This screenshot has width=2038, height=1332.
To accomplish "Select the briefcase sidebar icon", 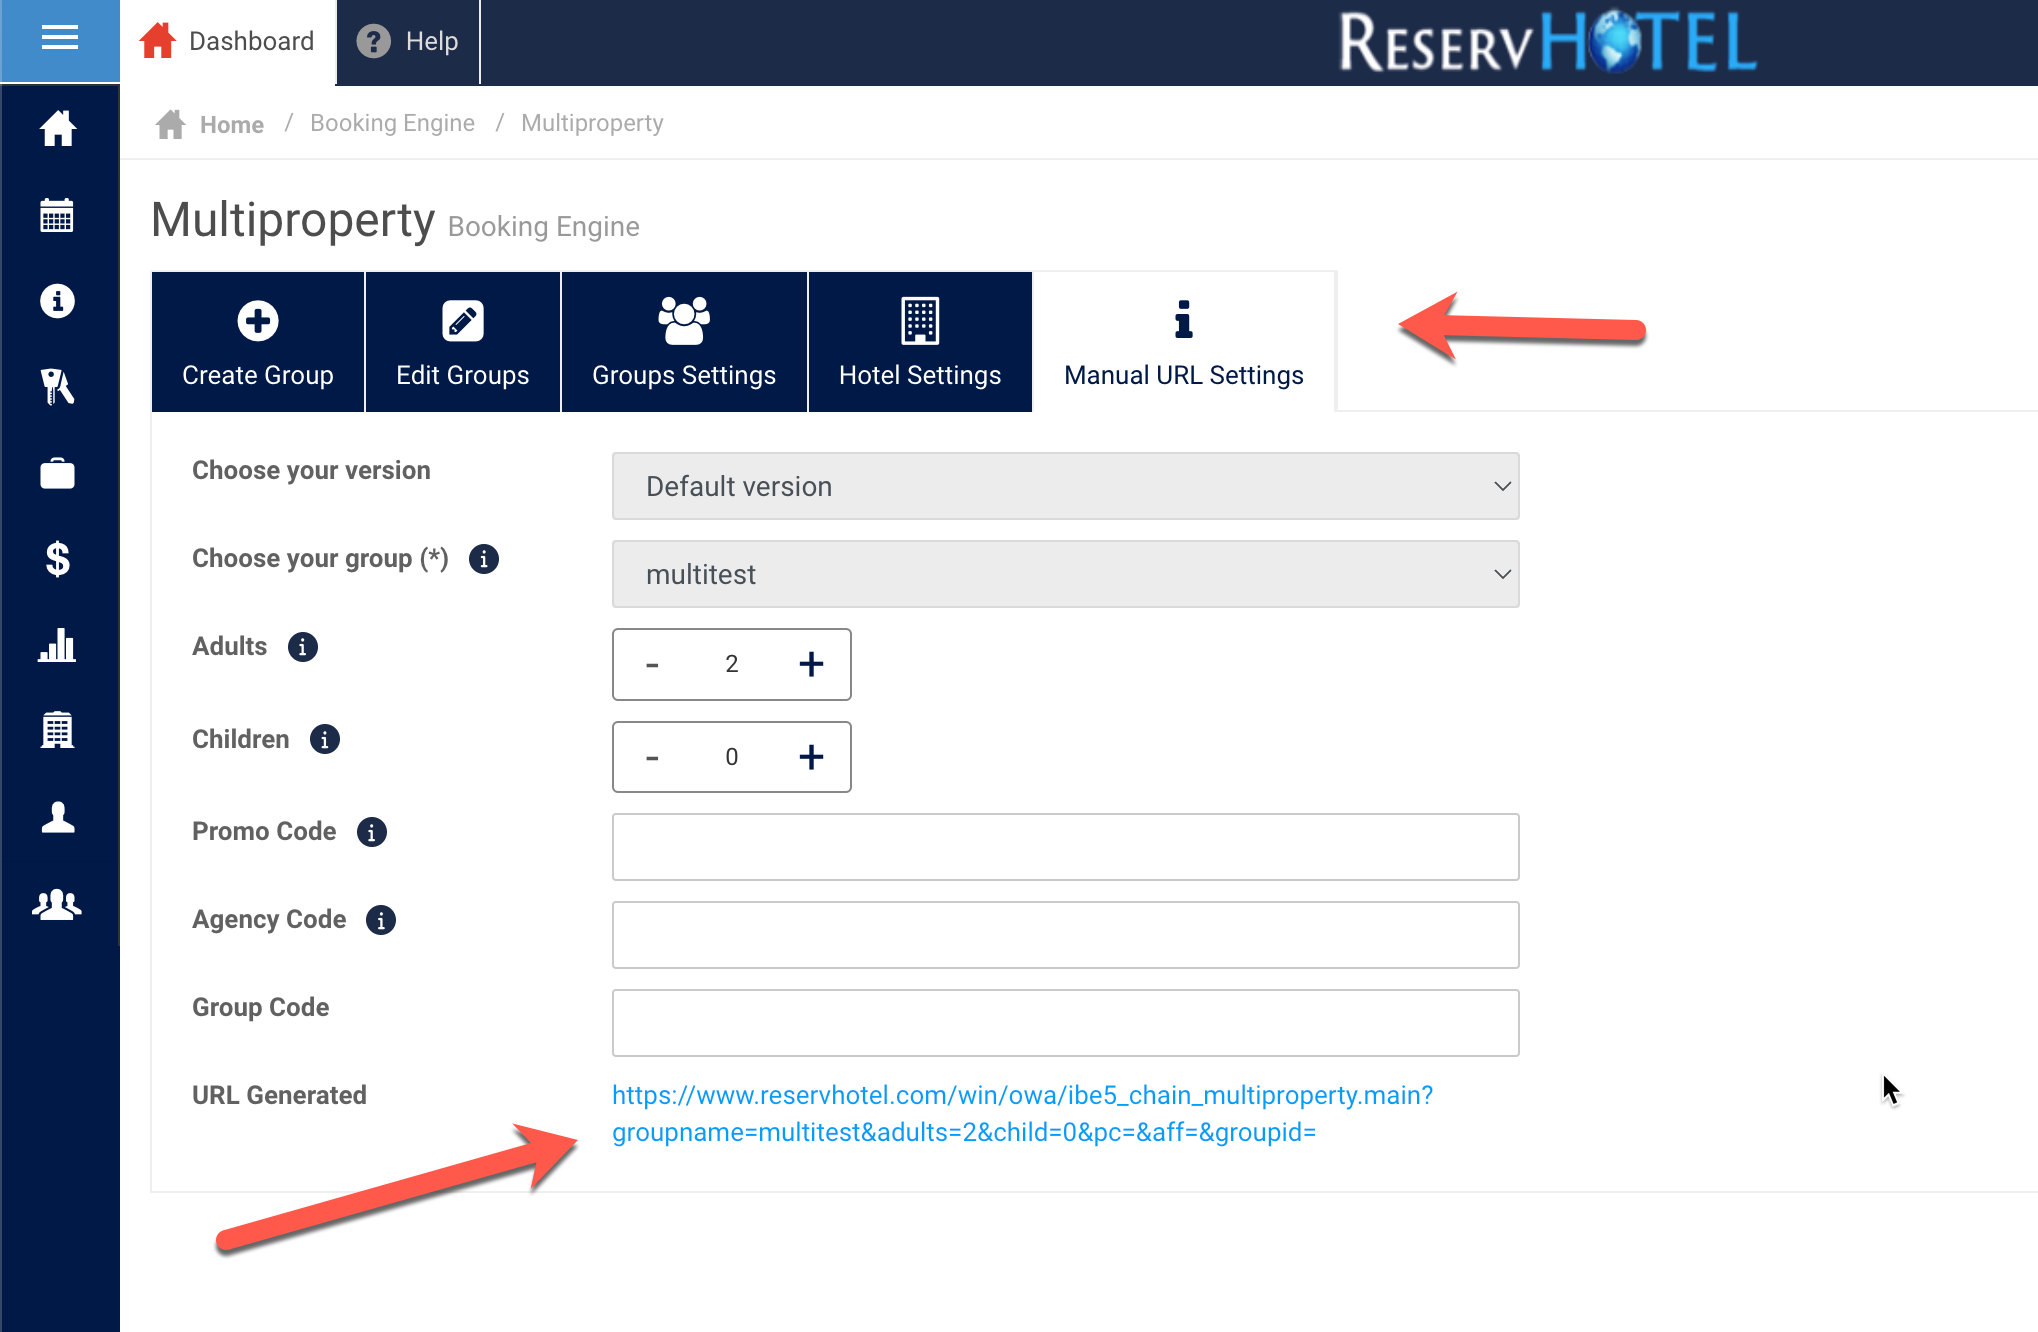I will (57, 473).
